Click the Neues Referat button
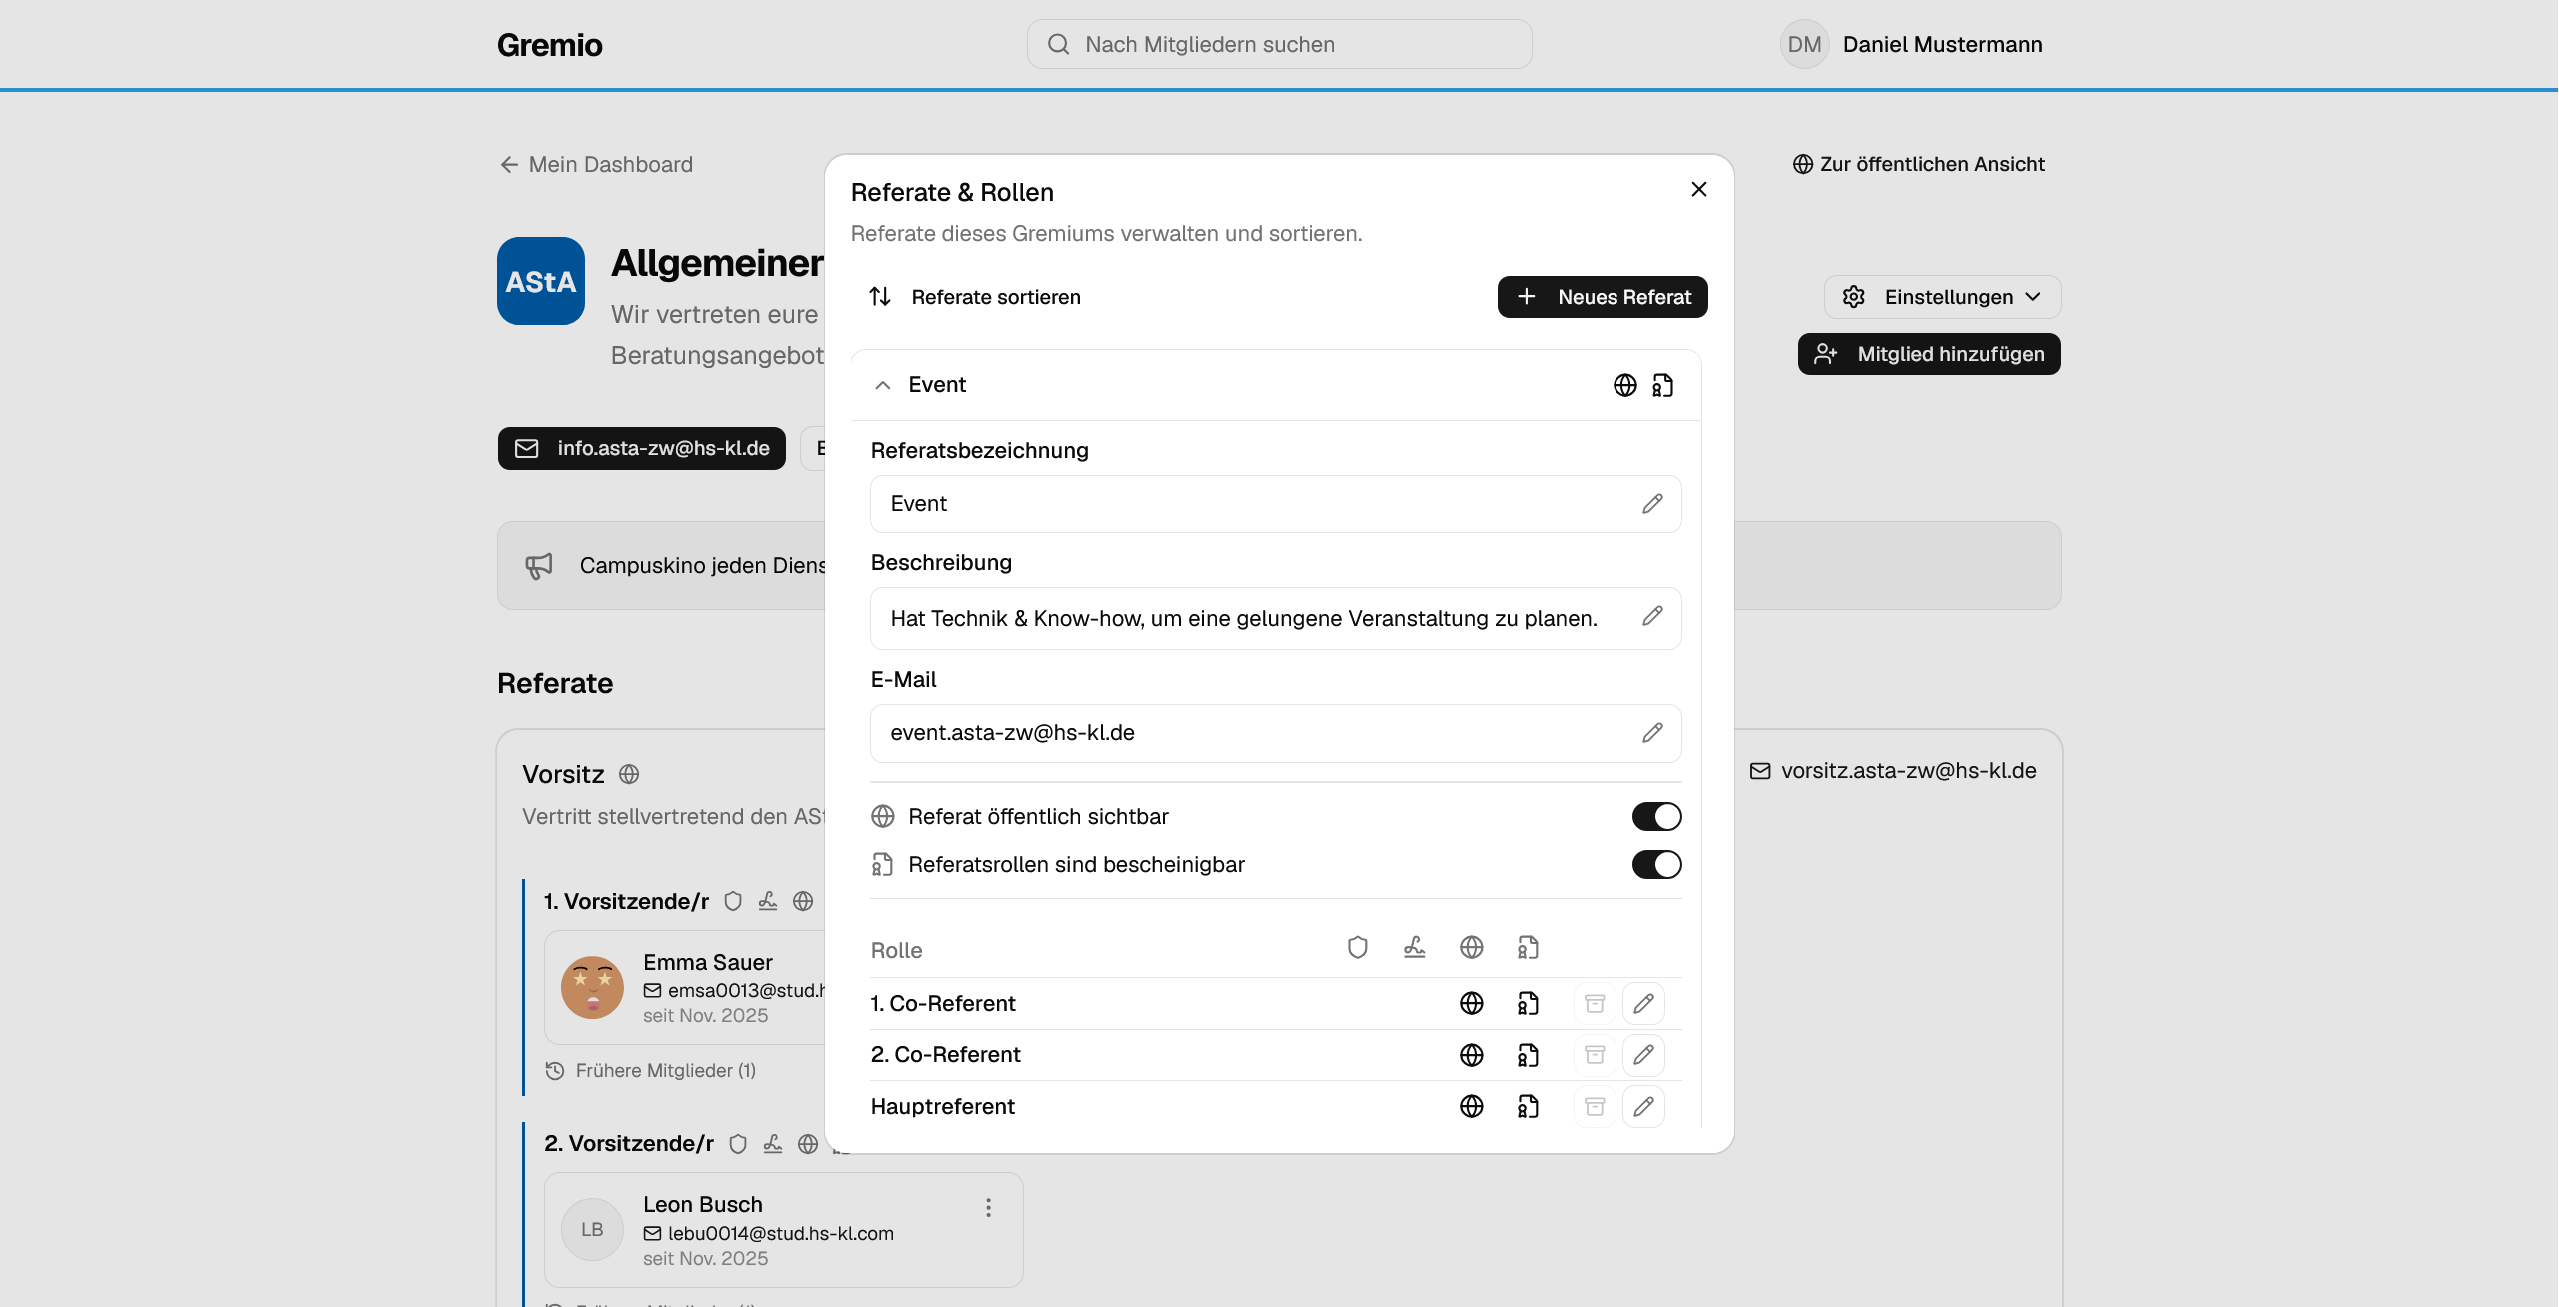 [x=1602, y=297]
